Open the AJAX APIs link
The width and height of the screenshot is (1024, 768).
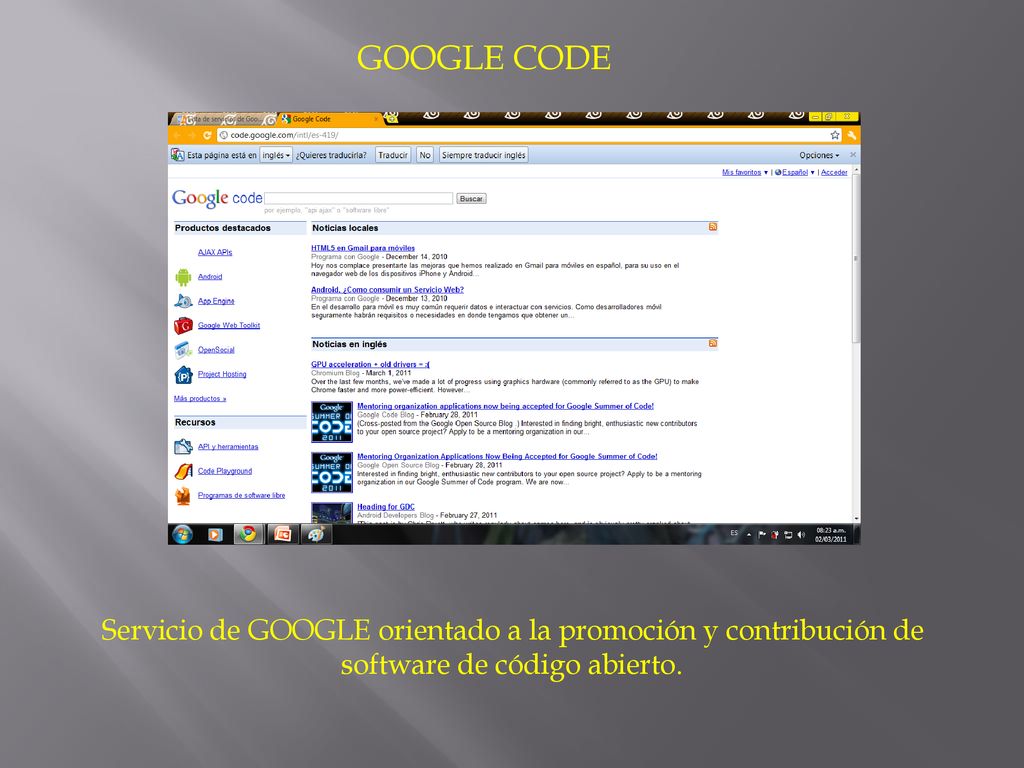pos(215,252)
